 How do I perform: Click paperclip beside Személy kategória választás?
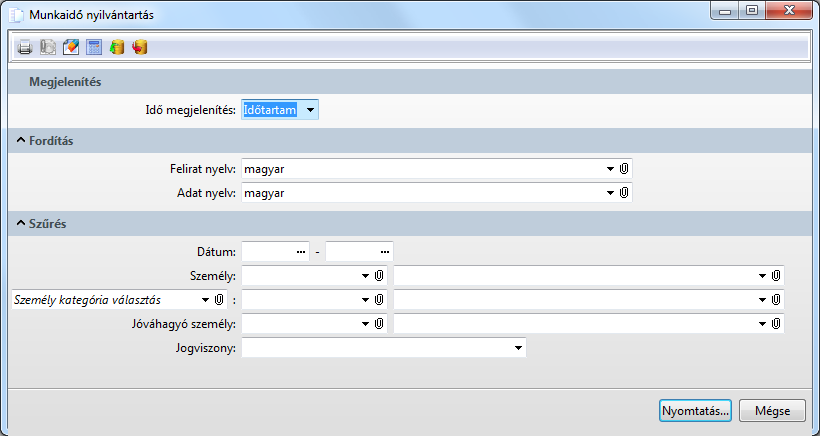[x=219, y=300]
